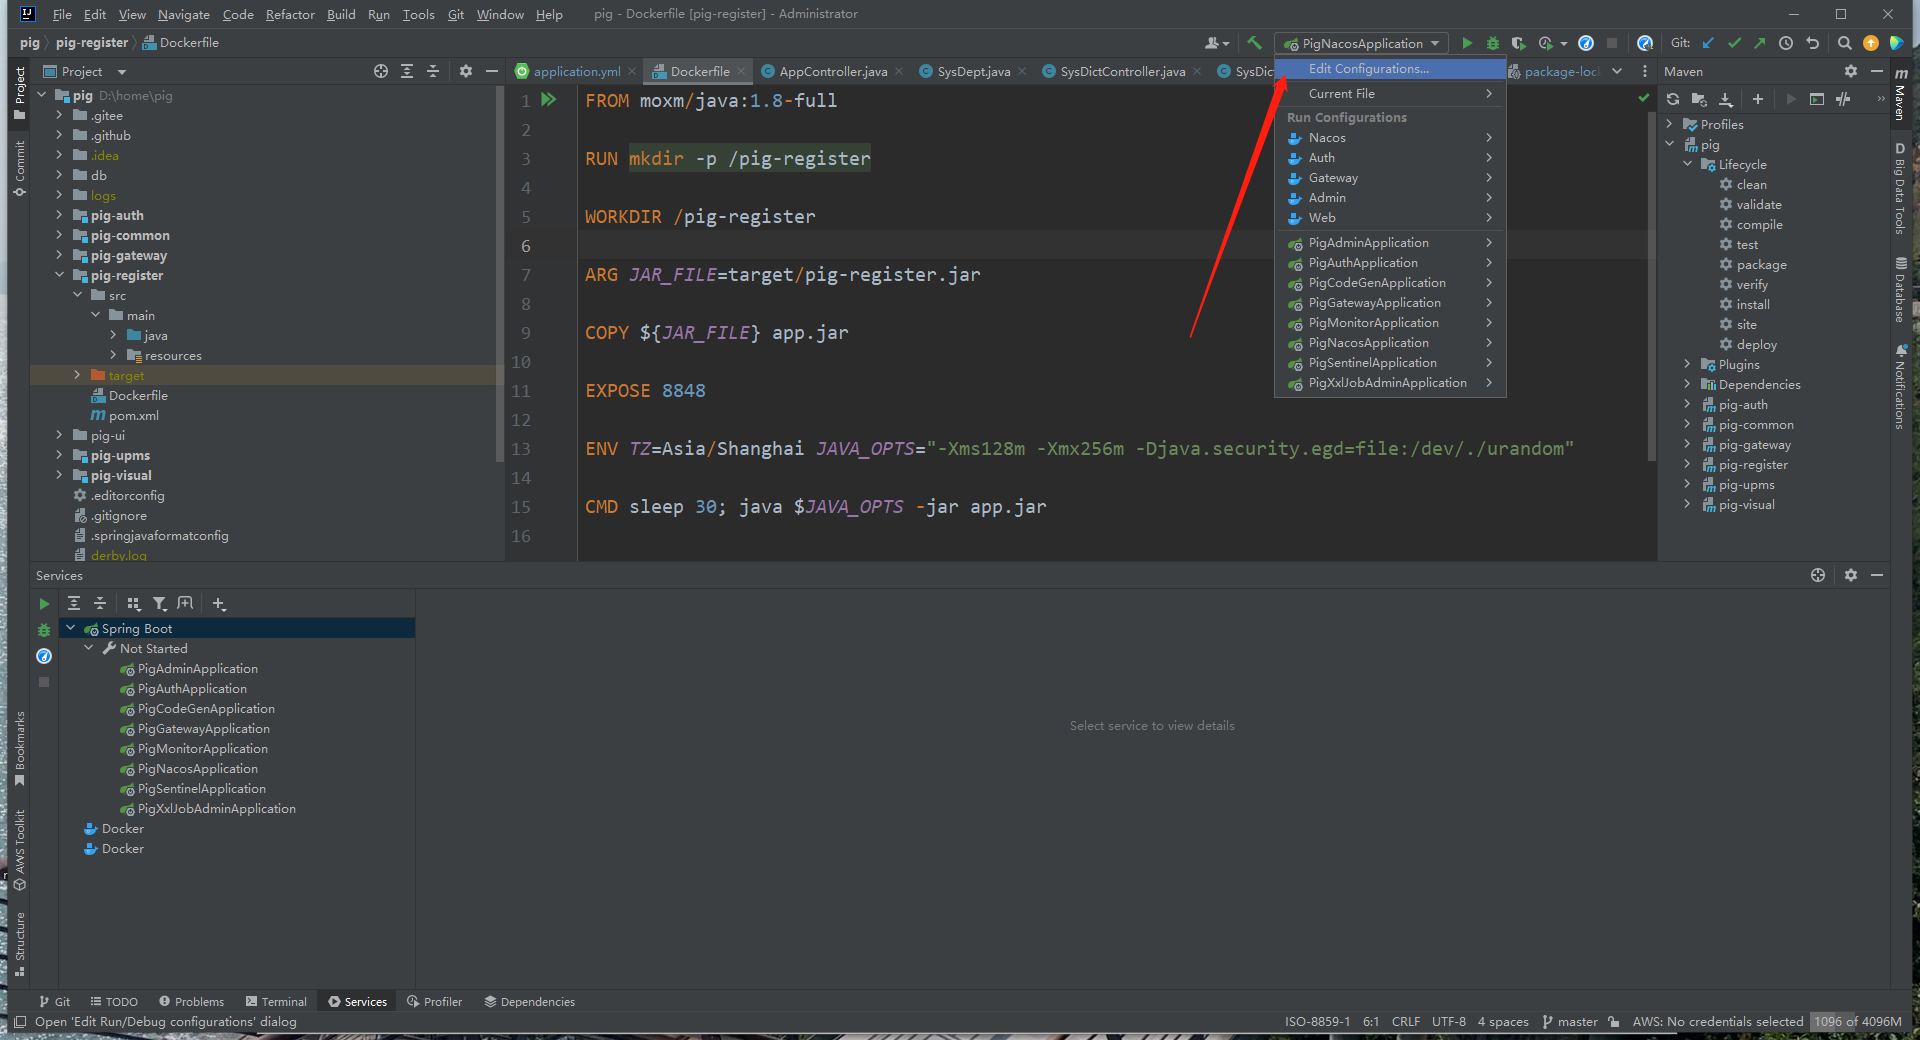Open Git history clock icon
Viewport: 1920px width, 1040px height.
[1786, 43]
